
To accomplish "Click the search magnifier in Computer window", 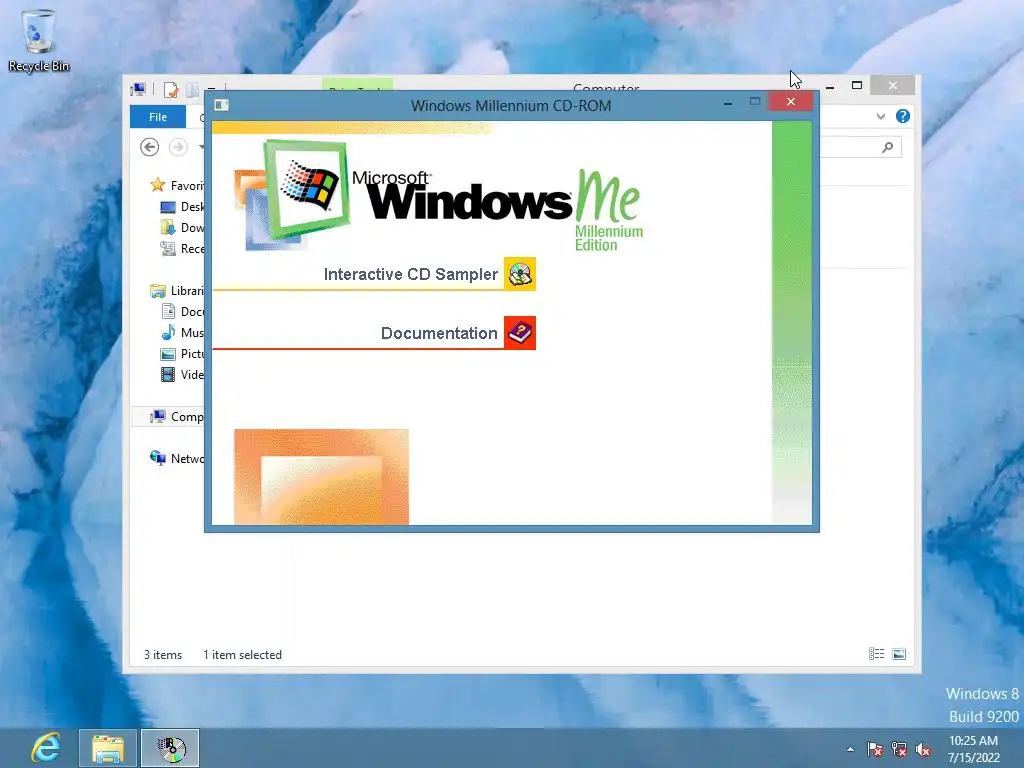I will (x=887, y=148).
